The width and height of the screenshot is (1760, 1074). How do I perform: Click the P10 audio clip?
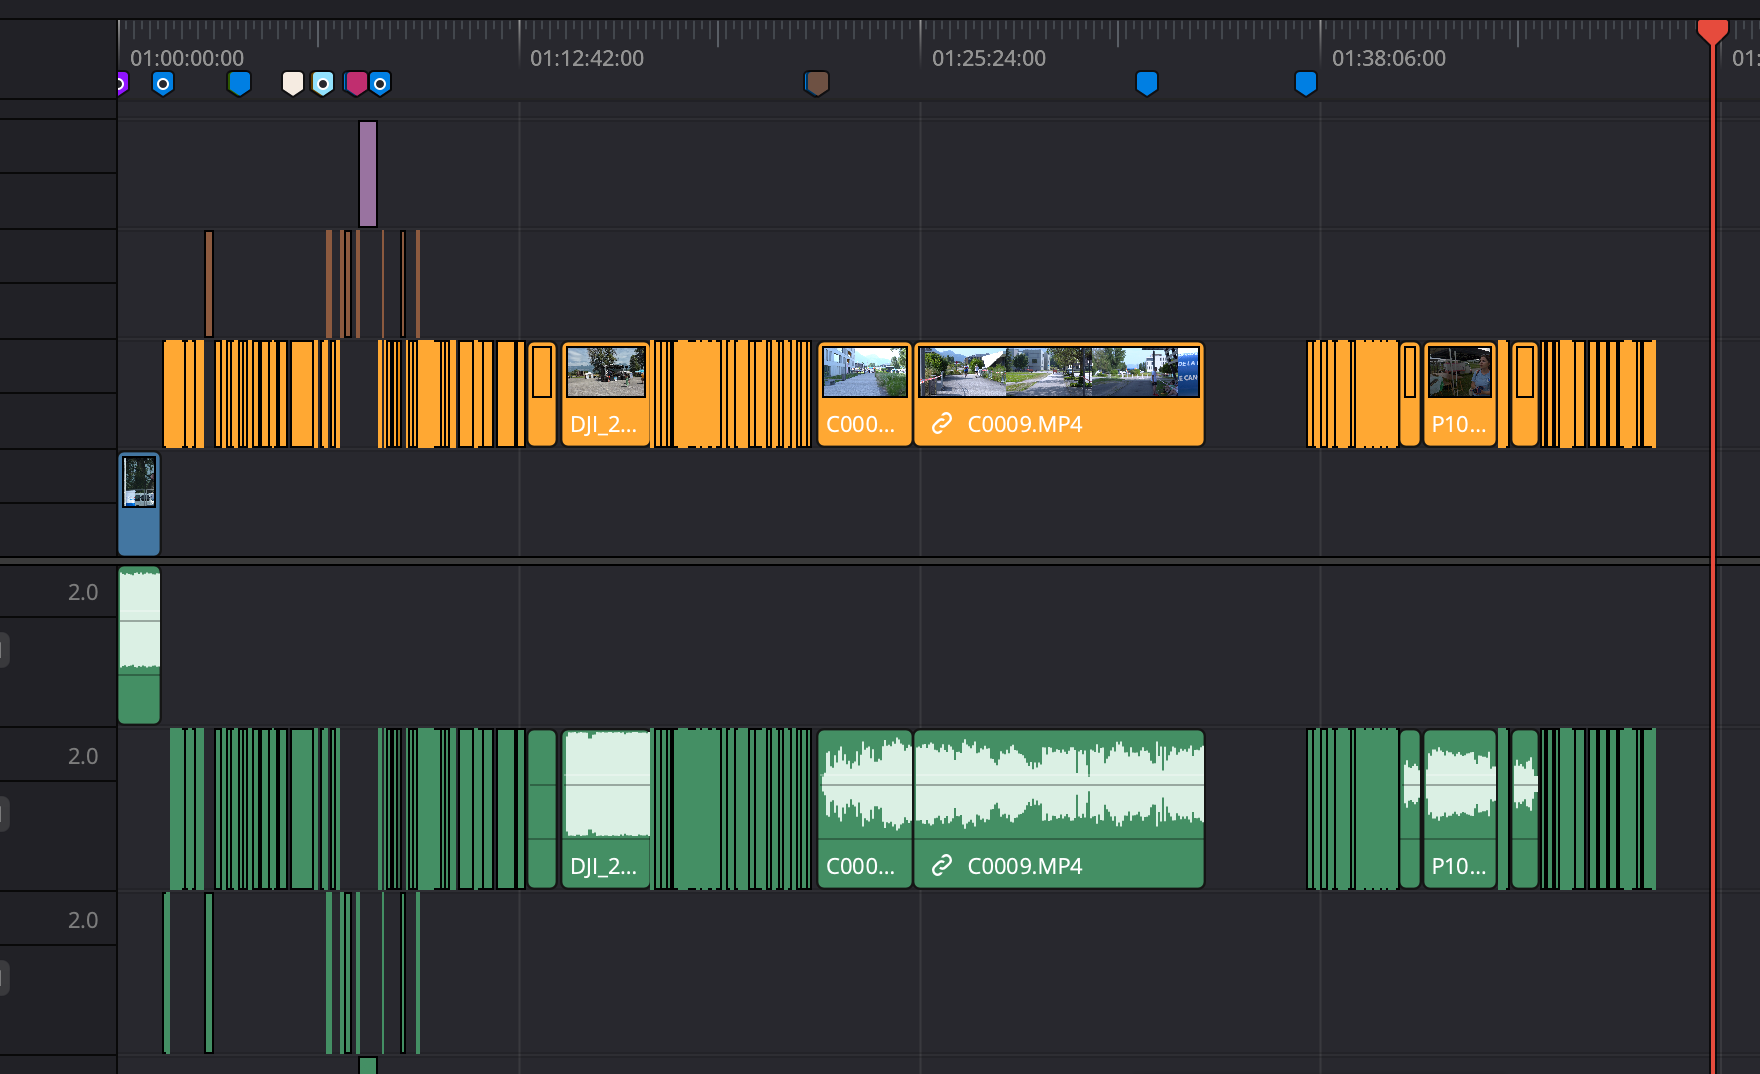pyautogui.click(x=1459, y=808)
